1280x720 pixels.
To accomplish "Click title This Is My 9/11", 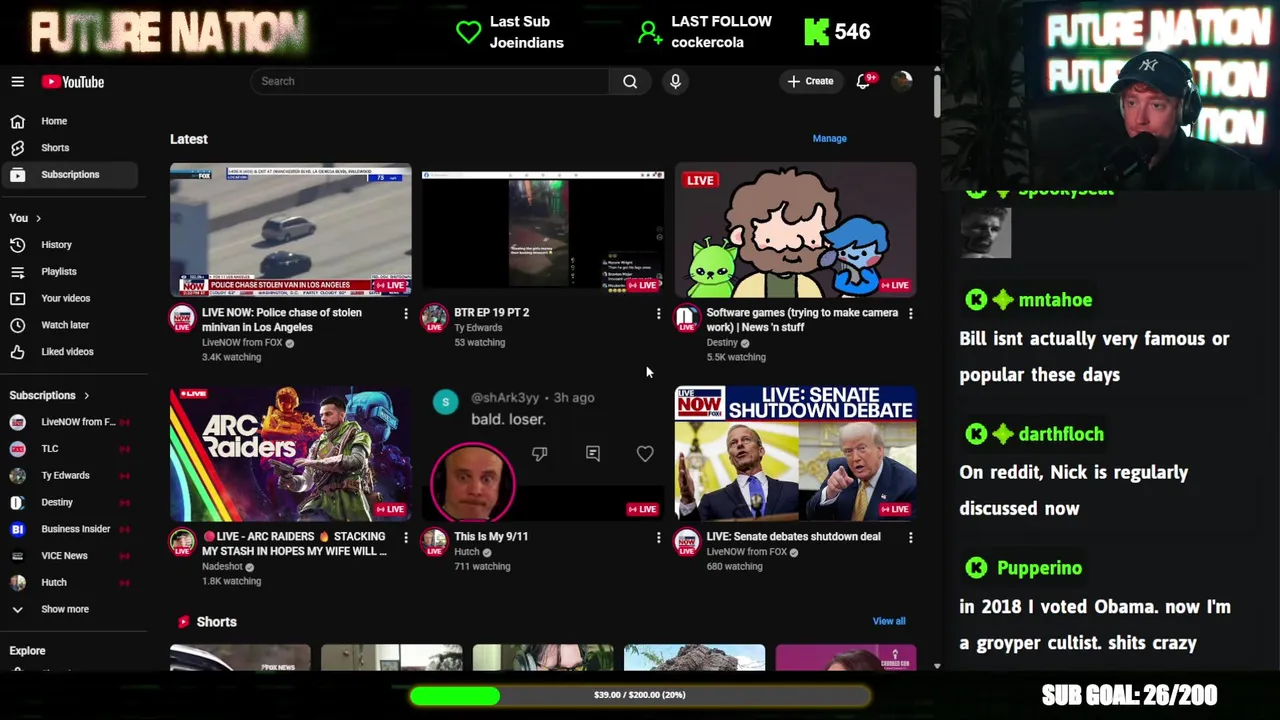I will pos(491,537).
